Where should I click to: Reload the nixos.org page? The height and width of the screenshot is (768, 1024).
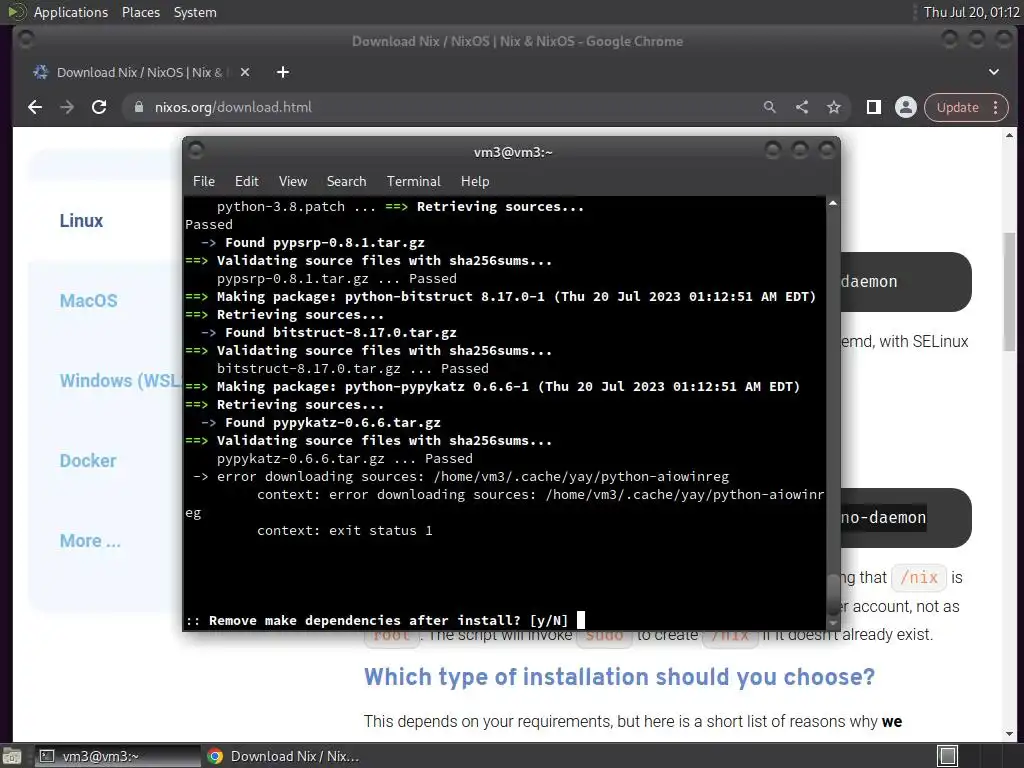click(x=99, y=107)
